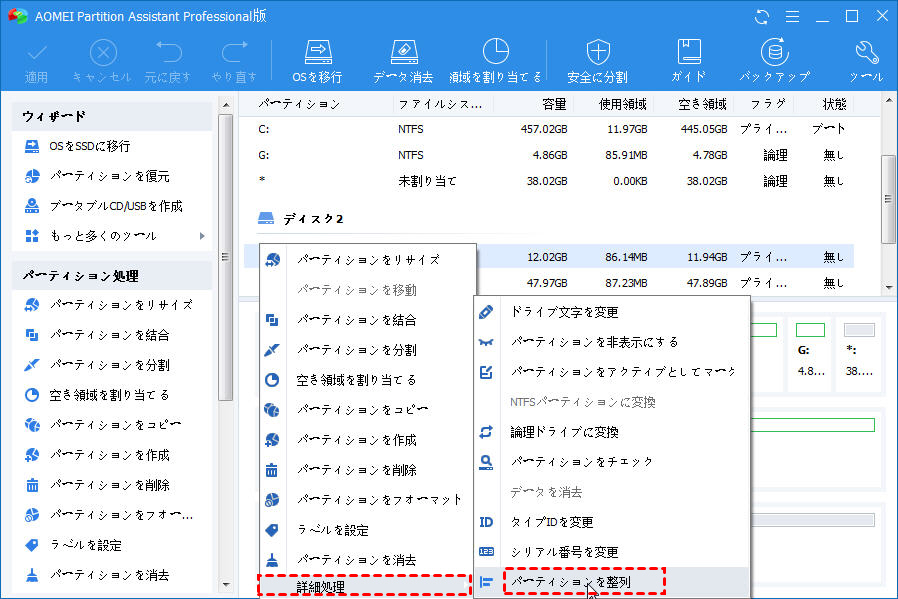
Task: Open the ツール wrench icon
Action: (x=867, y=61)
